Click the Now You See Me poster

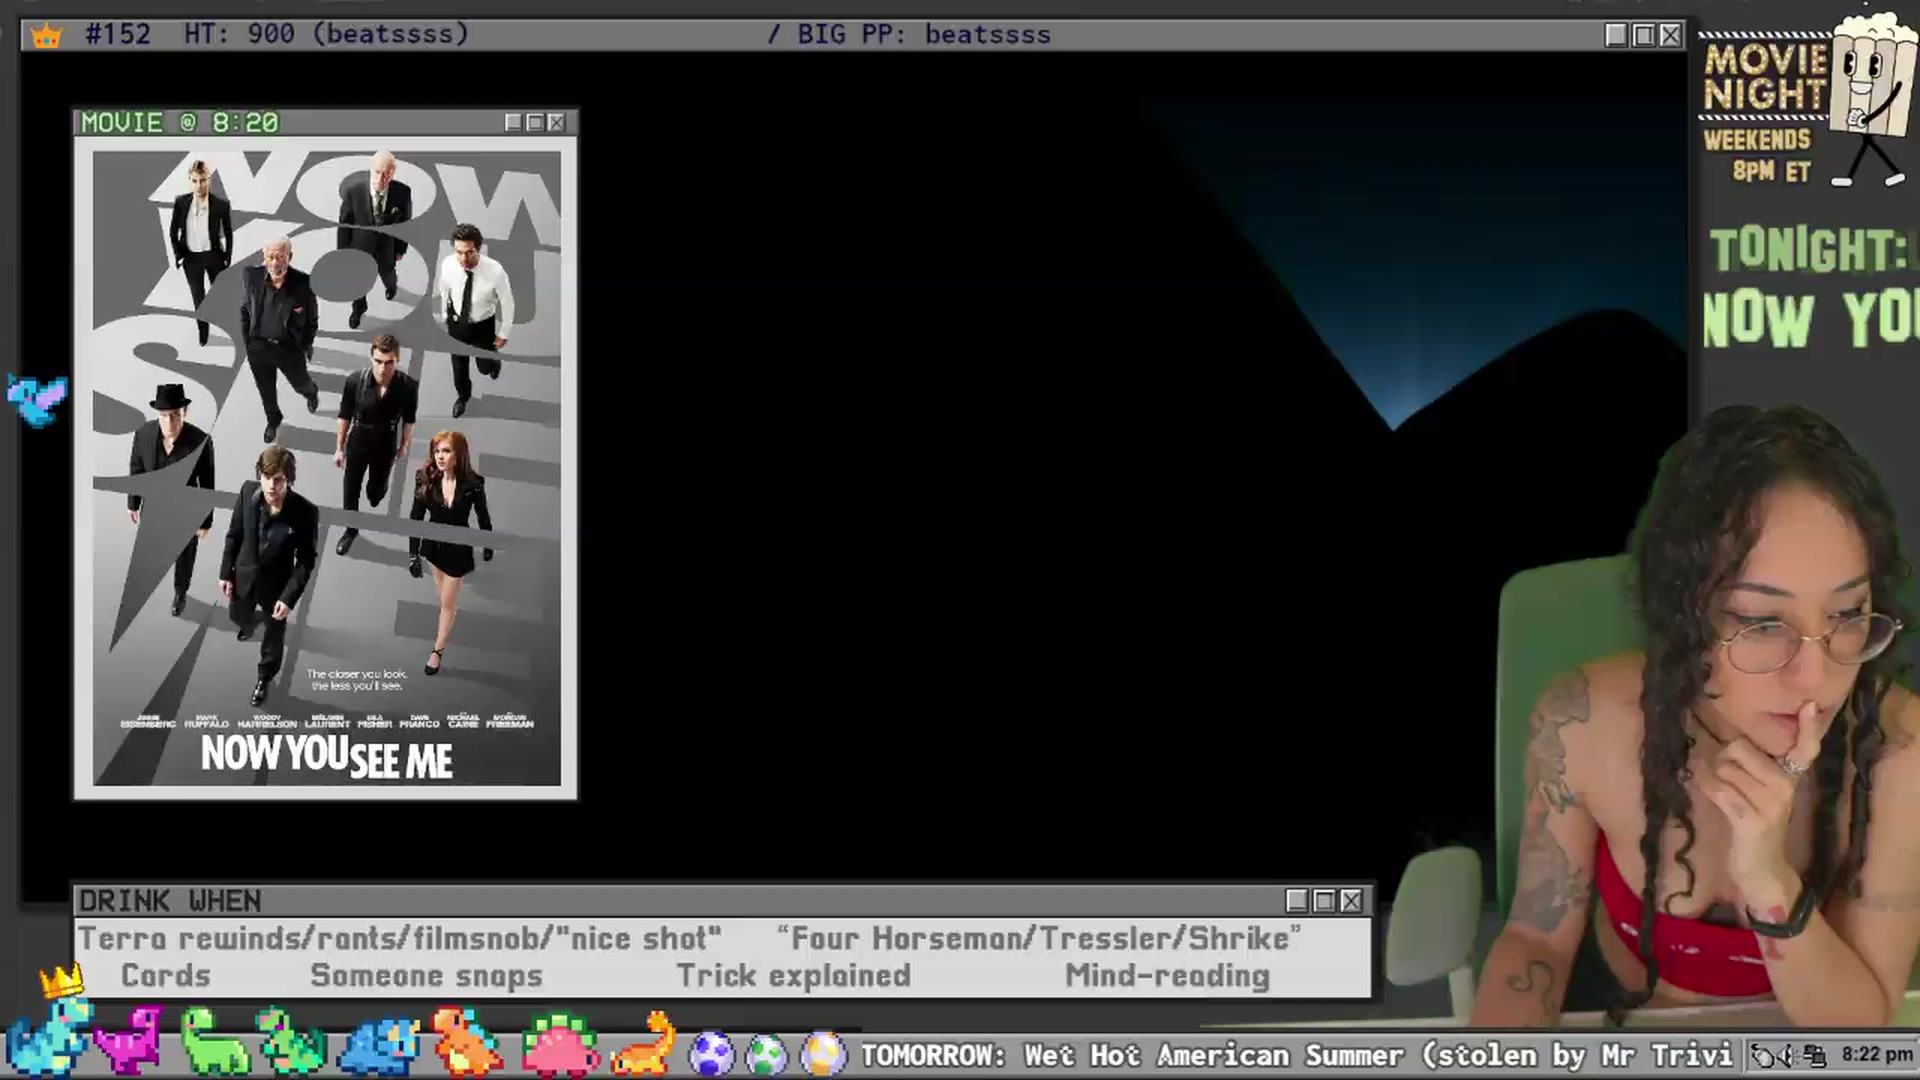coord(327,468)
